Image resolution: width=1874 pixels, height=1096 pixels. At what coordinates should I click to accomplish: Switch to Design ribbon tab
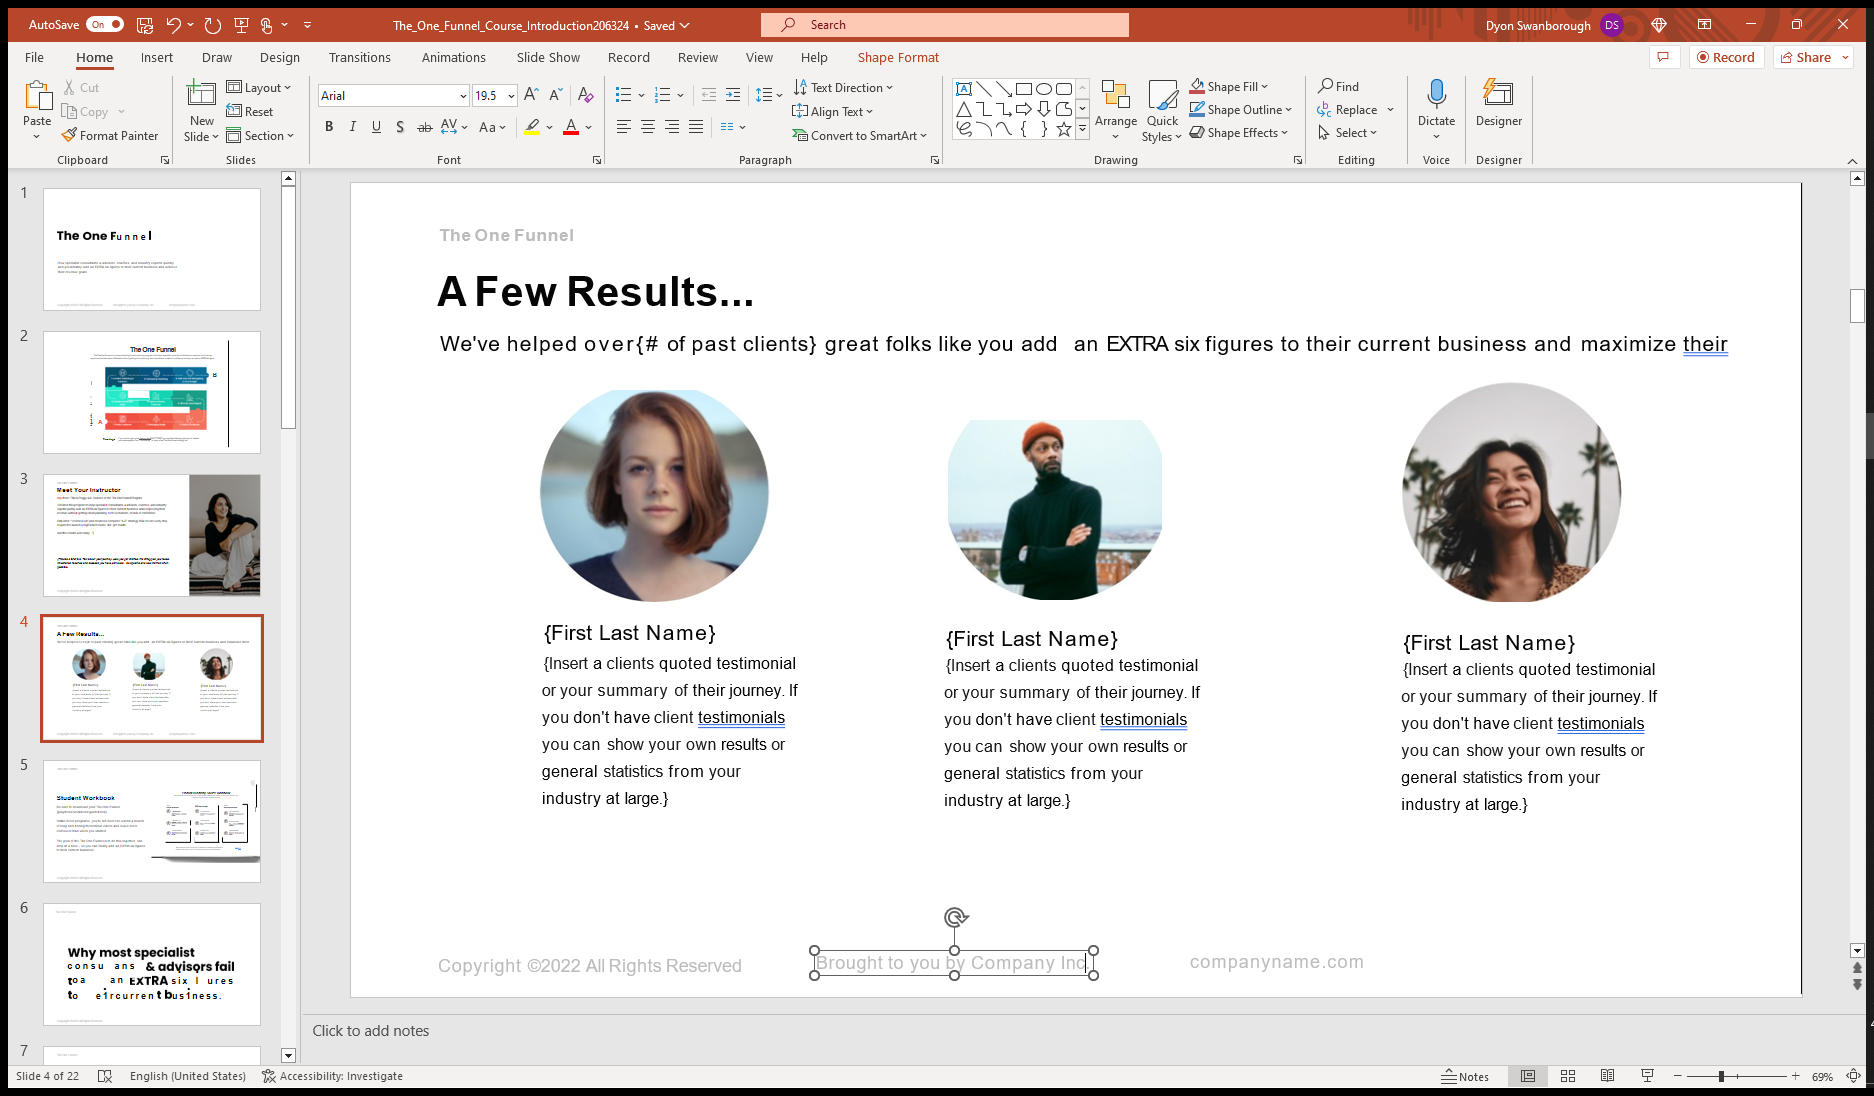coord(279,57)
